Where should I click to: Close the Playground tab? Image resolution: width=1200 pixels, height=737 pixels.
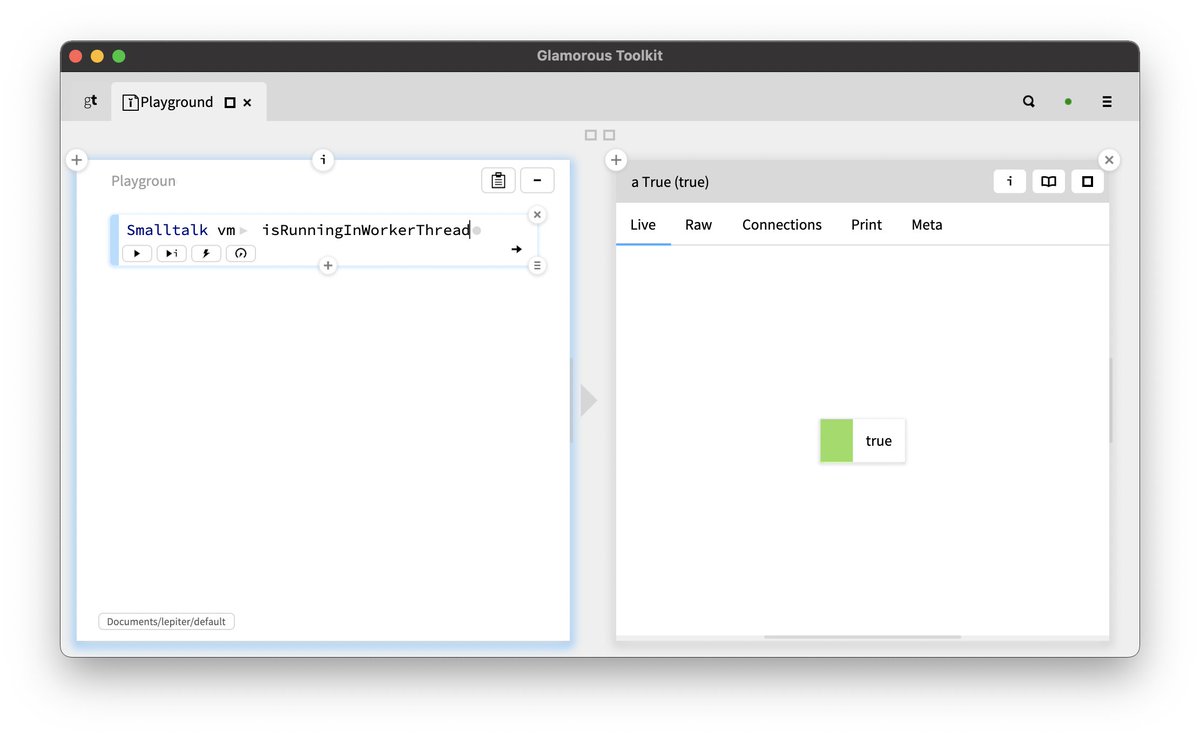pyautogui.click(x=247, y=102)
